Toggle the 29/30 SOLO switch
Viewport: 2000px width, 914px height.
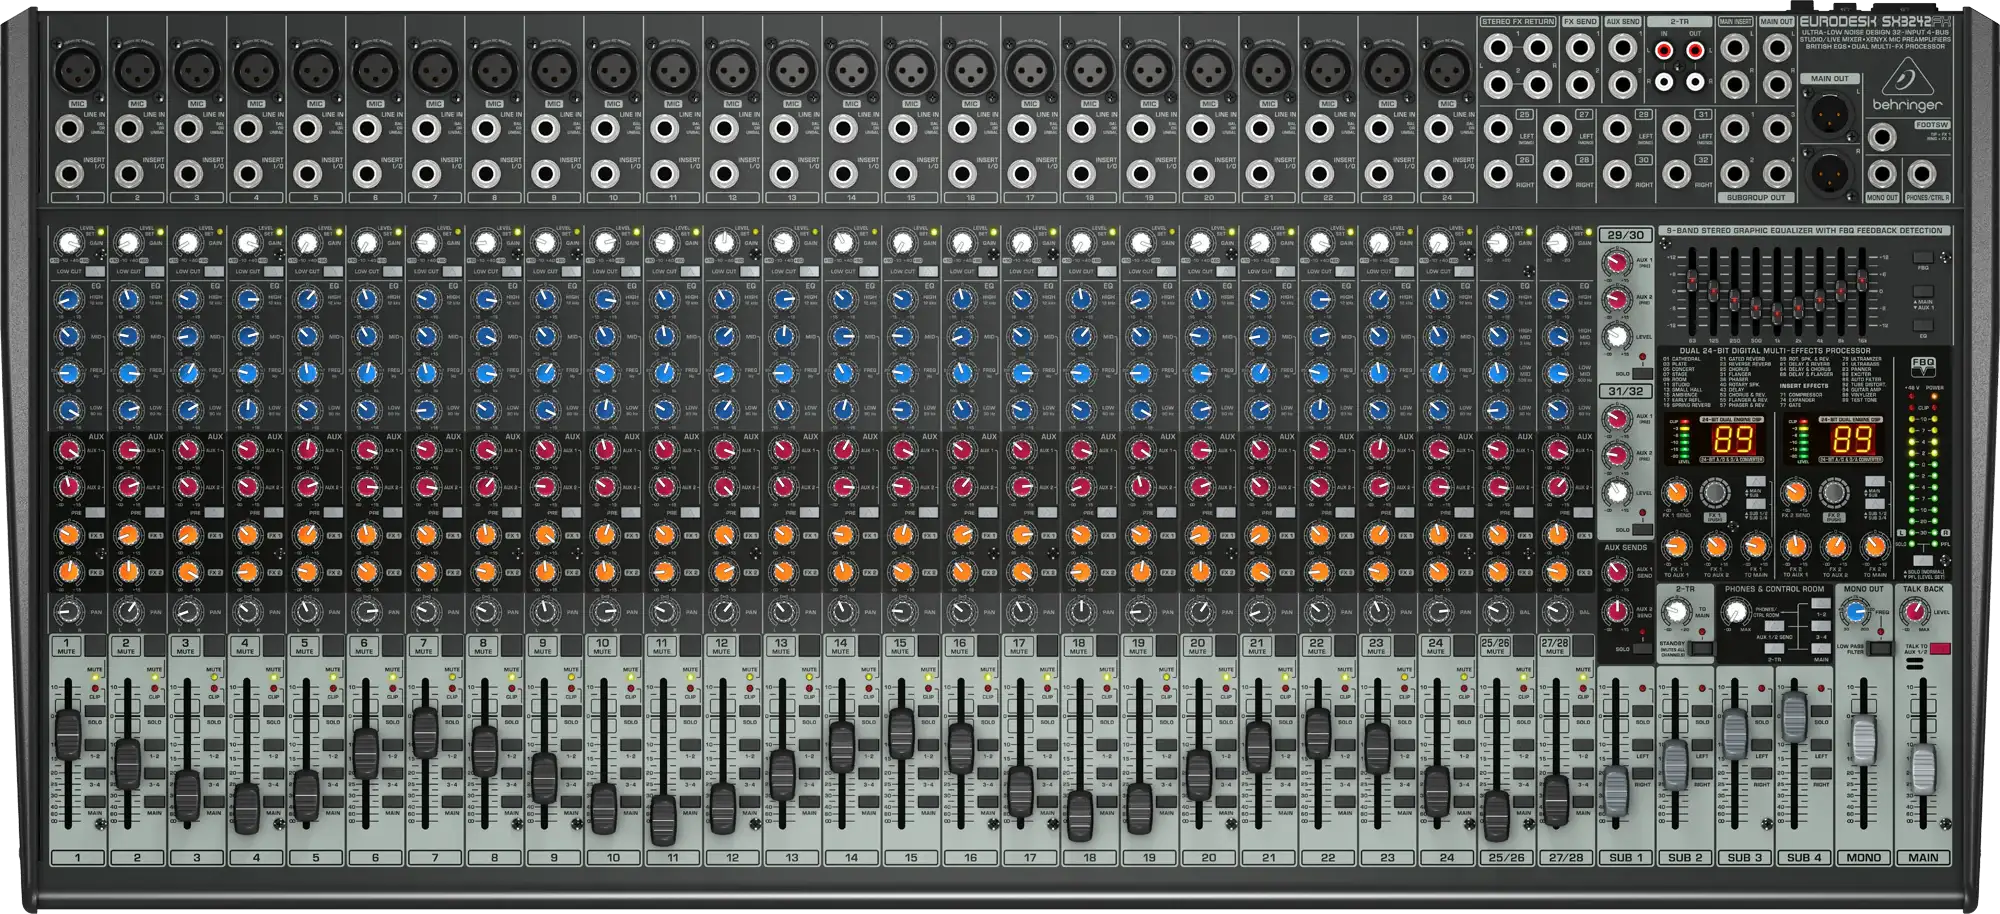tap(1642, 373)
